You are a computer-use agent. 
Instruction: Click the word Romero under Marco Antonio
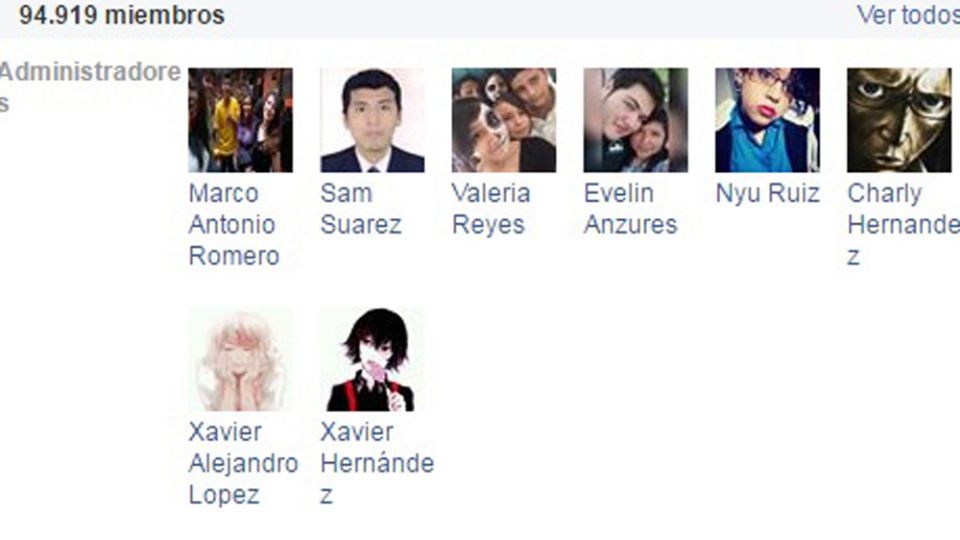pyautogui.click(x=234, y=256)
